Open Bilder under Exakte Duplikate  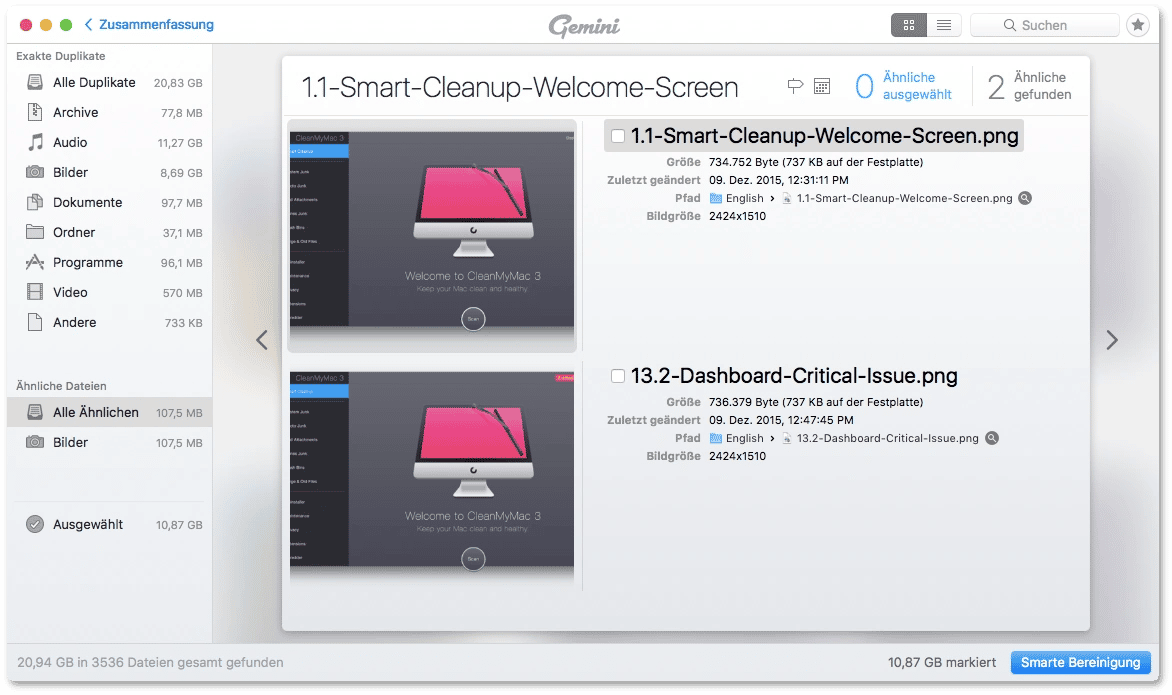(109, 173)
